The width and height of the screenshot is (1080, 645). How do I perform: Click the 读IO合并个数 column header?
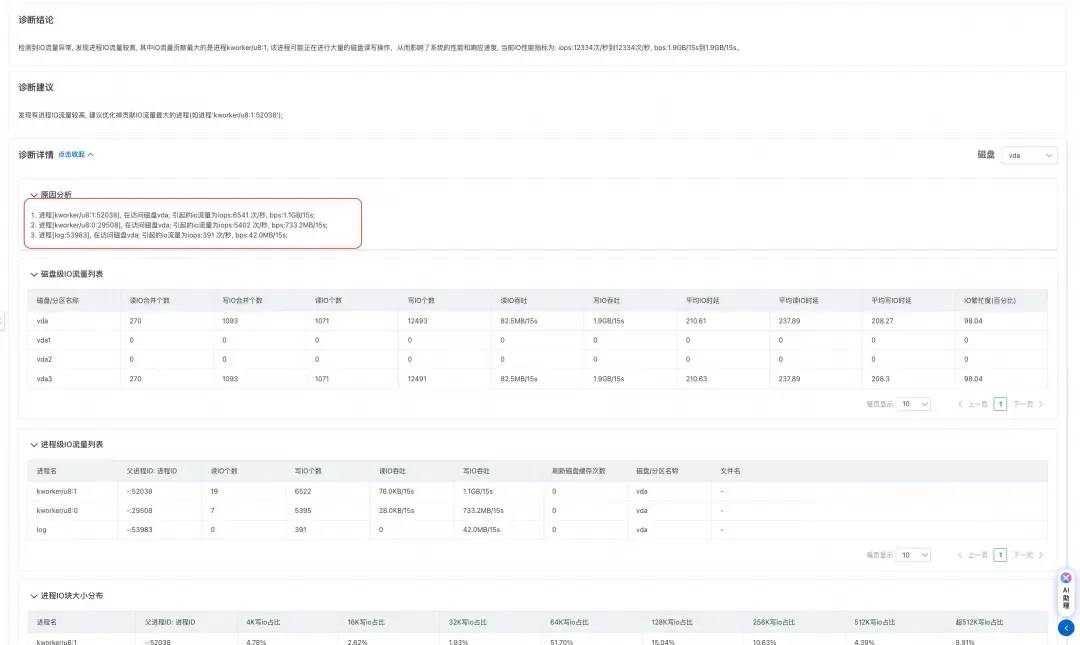click(149, 300)
